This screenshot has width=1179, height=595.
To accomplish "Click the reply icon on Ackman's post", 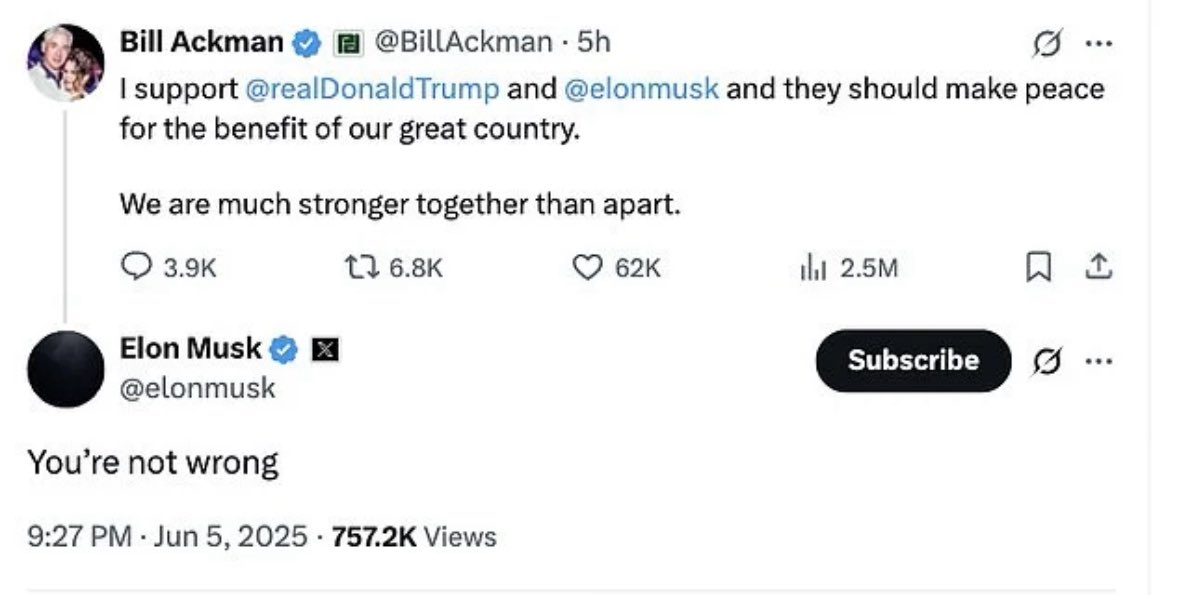I will tap(135, 267).
